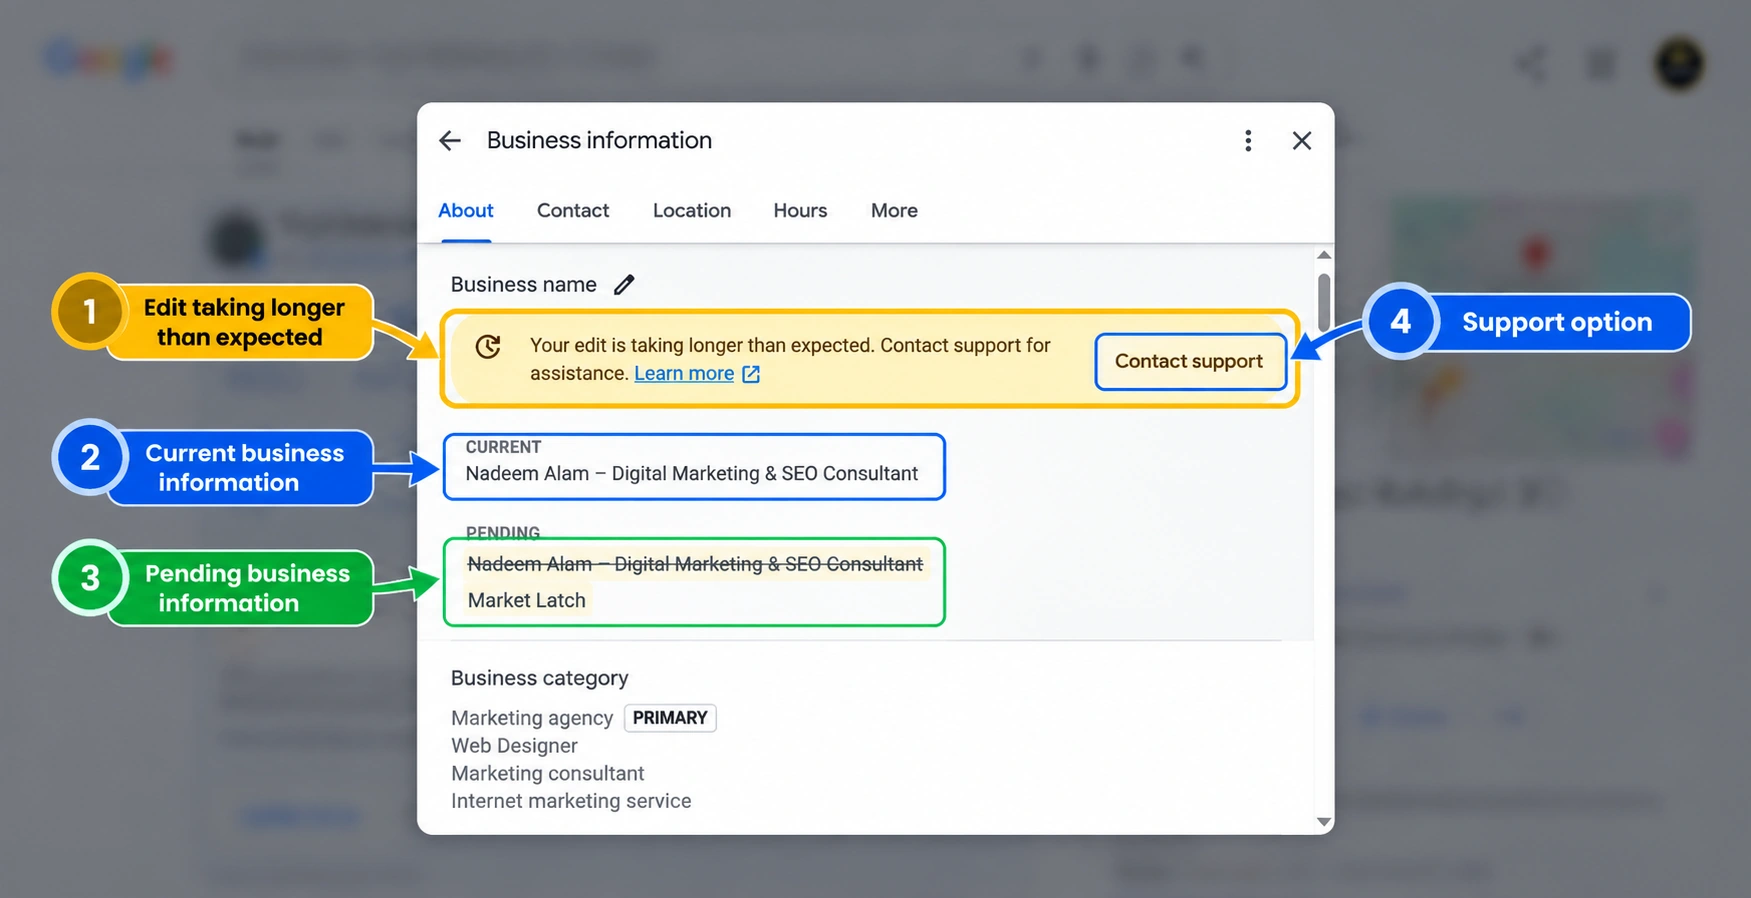1751x898 pixels.
Task: Select the current business name text
Action: [x=692, y=474]
